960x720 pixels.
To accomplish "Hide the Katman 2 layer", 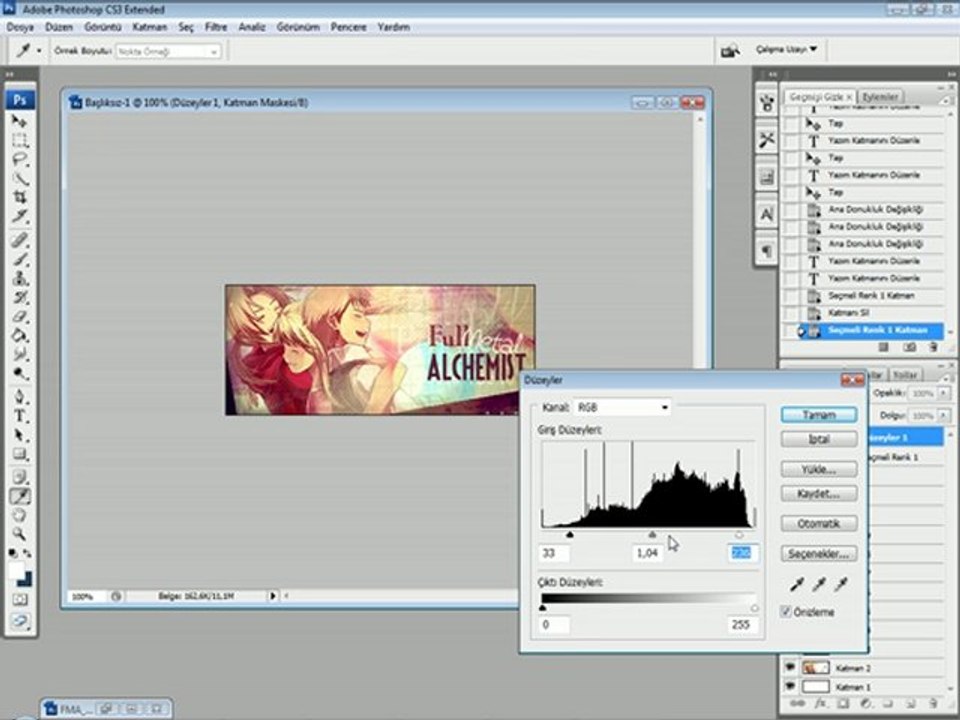I will pos(790,668).
